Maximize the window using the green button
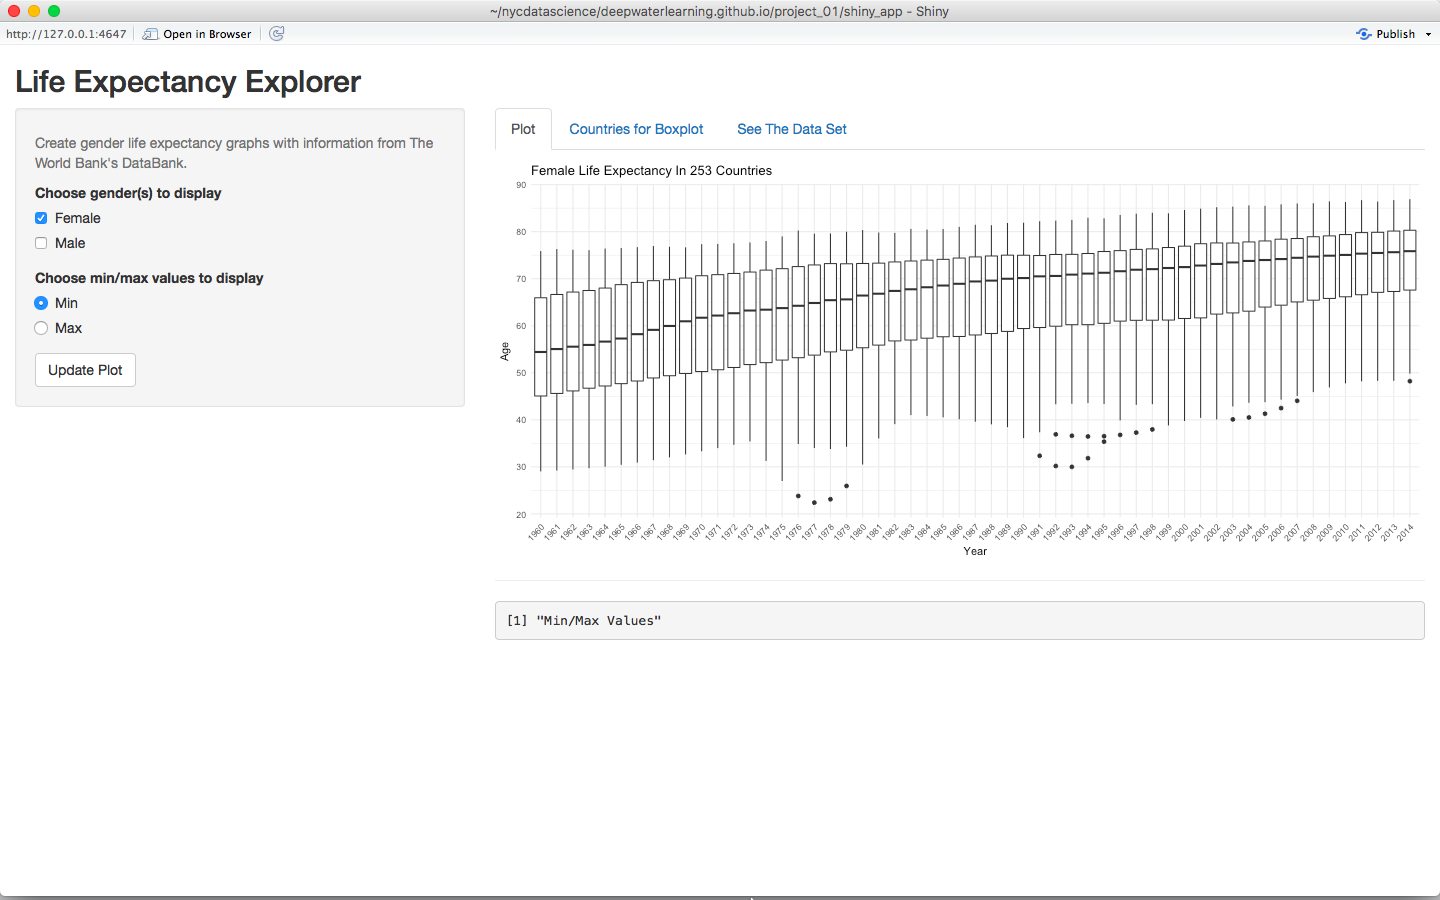Screen dimensions: 1440x900 (54, 11)
